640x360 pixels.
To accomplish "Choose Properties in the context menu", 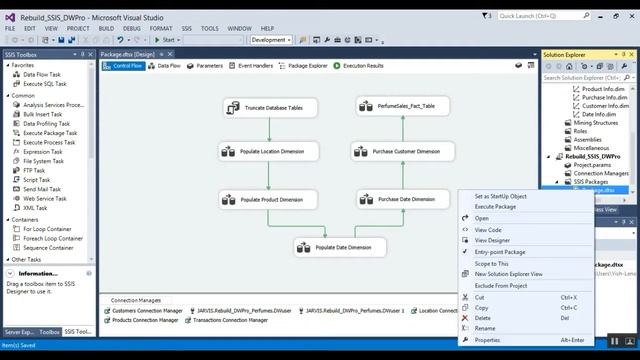I will [487, 340].
